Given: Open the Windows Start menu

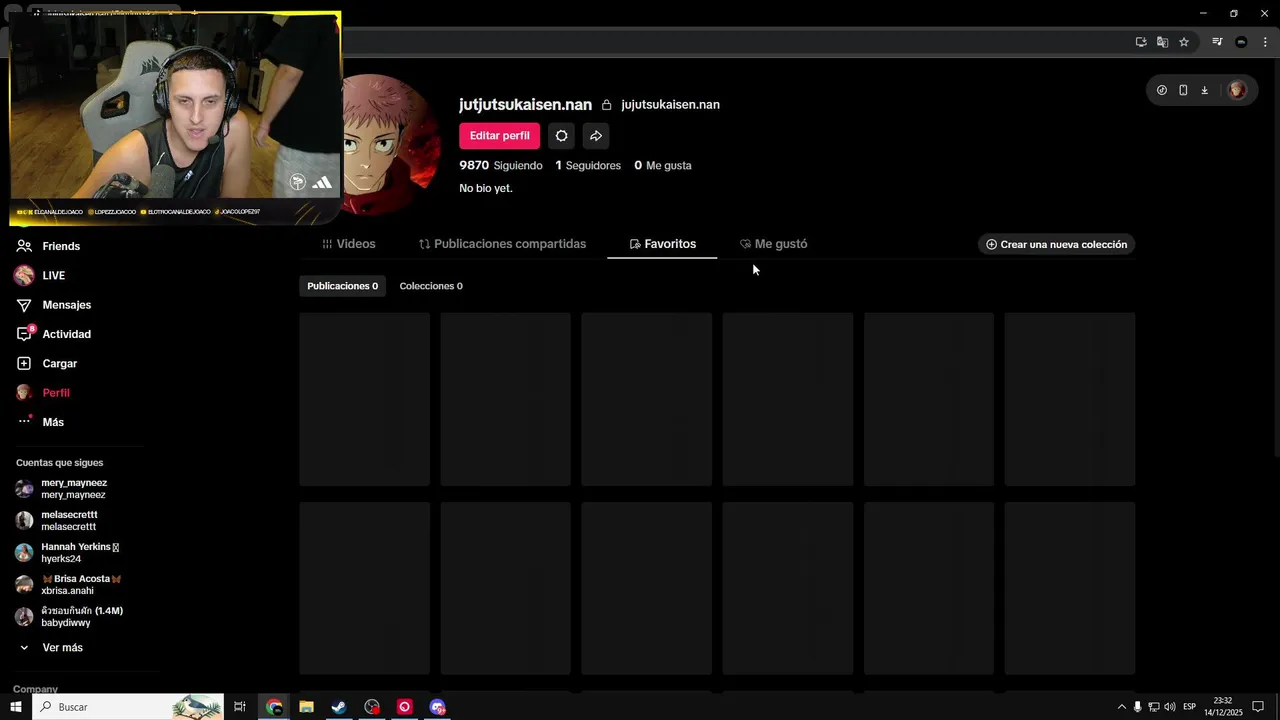Looking at the screenshot, I should (x=16, y=707).
